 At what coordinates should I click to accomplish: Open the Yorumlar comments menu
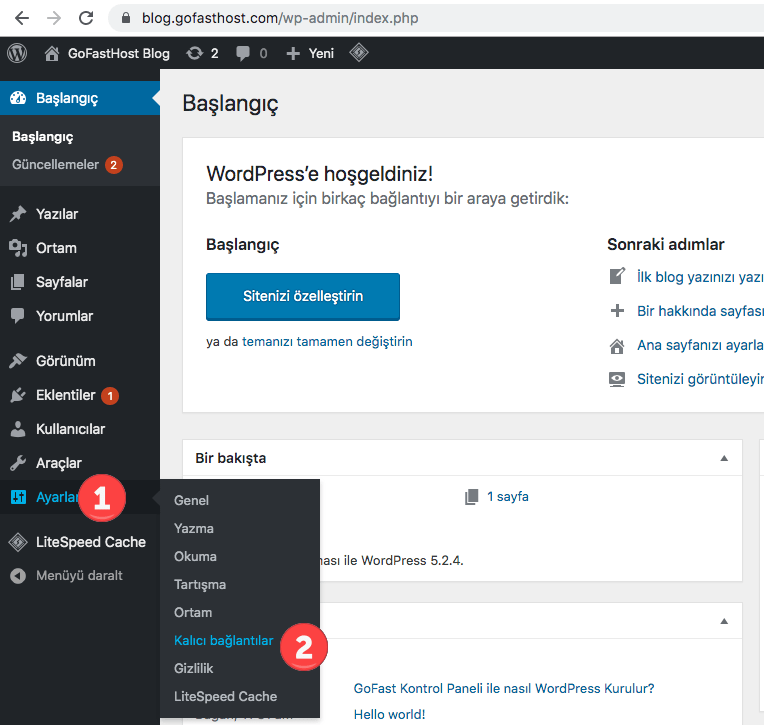coord(64,316)
